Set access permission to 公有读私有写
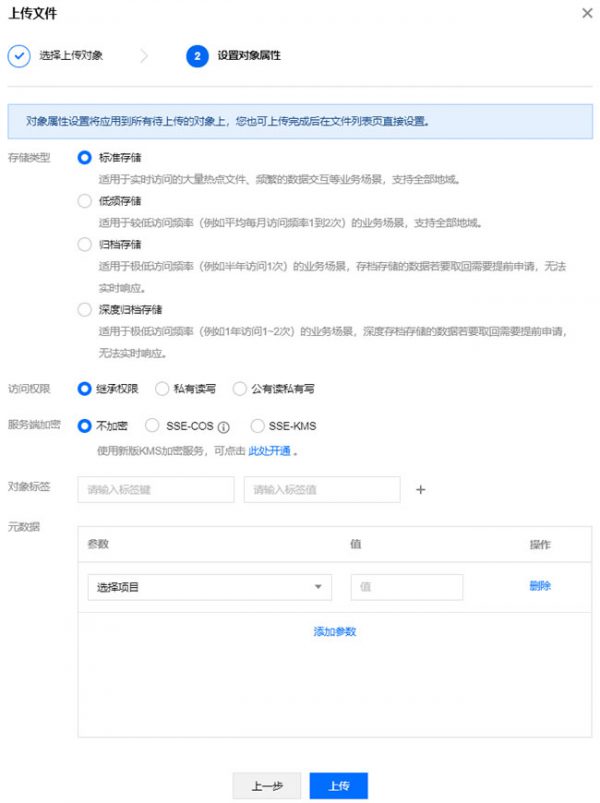The height and width of the screenshot is (803, 600). click(x=238, y=388)
